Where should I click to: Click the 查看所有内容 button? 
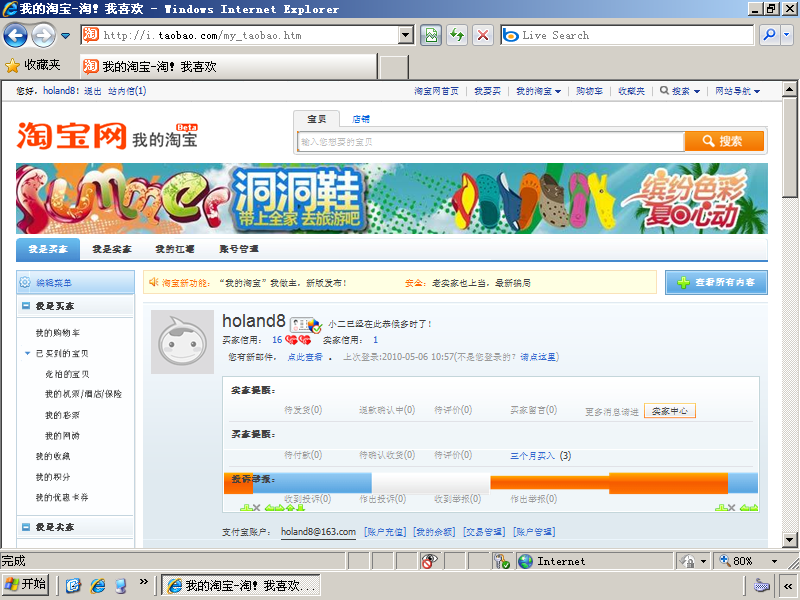click(x=716, y=282)
